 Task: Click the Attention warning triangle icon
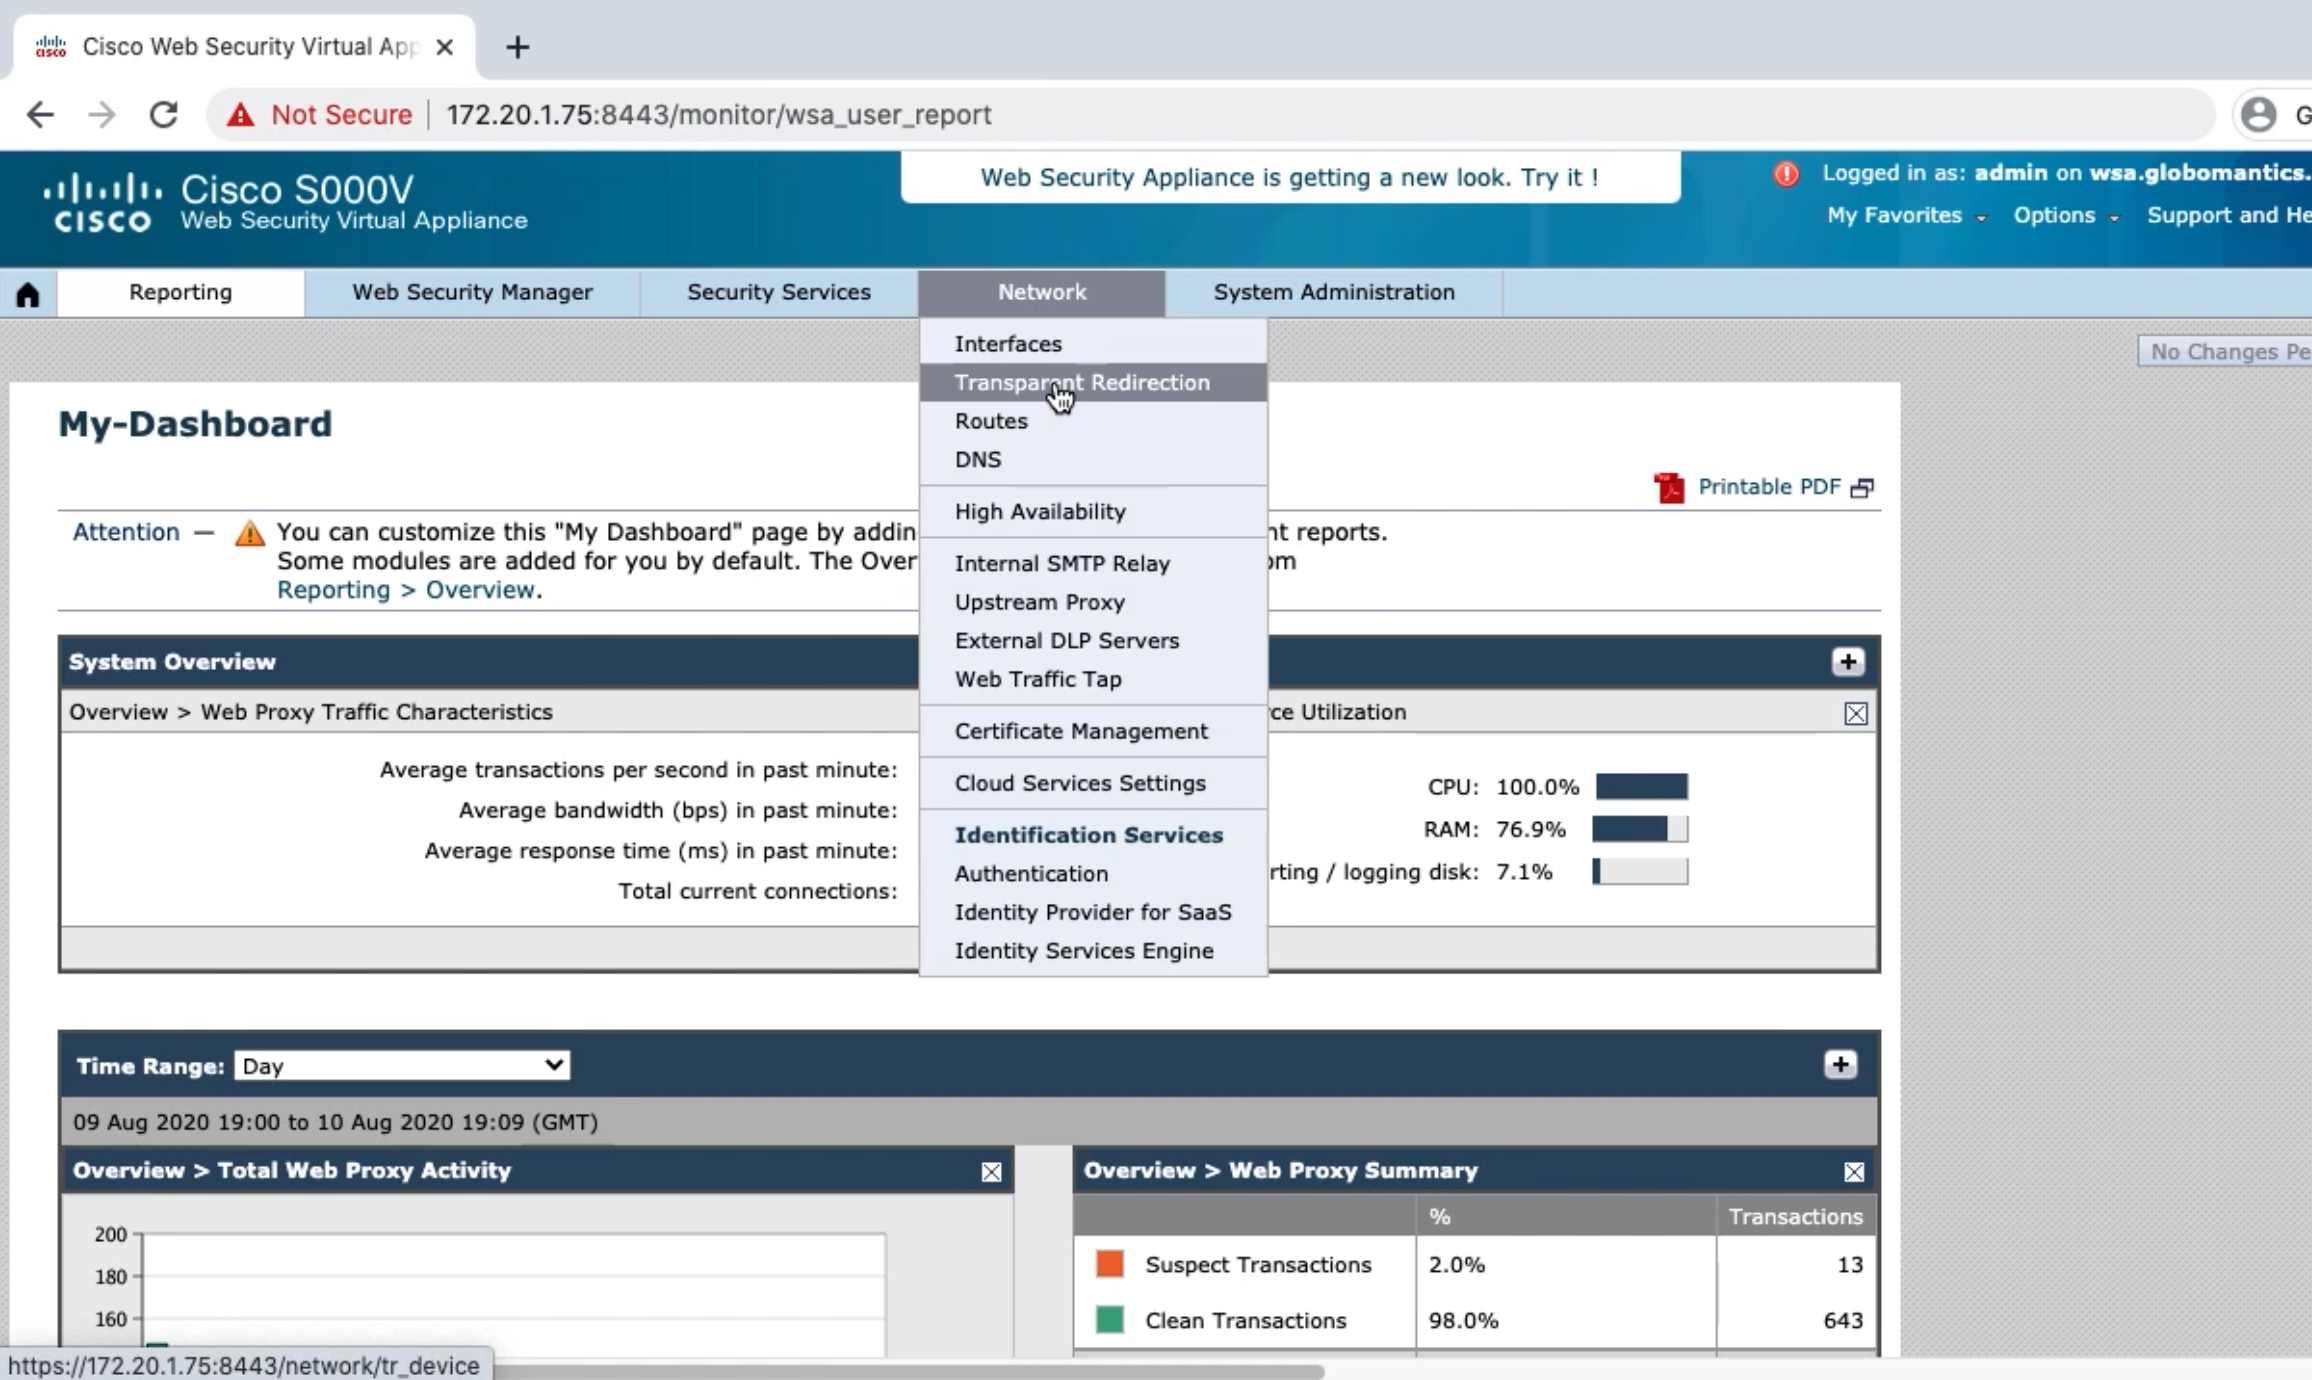[x=249, y=533]
